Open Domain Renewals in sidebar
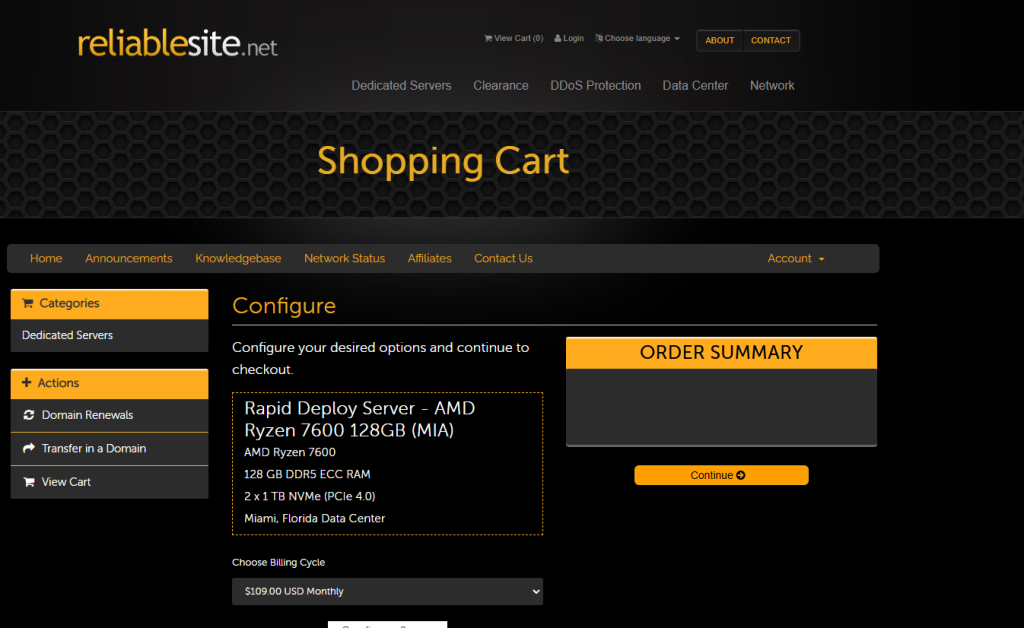Viewport: 1024px width, 628px height. (x=110, y=415)
